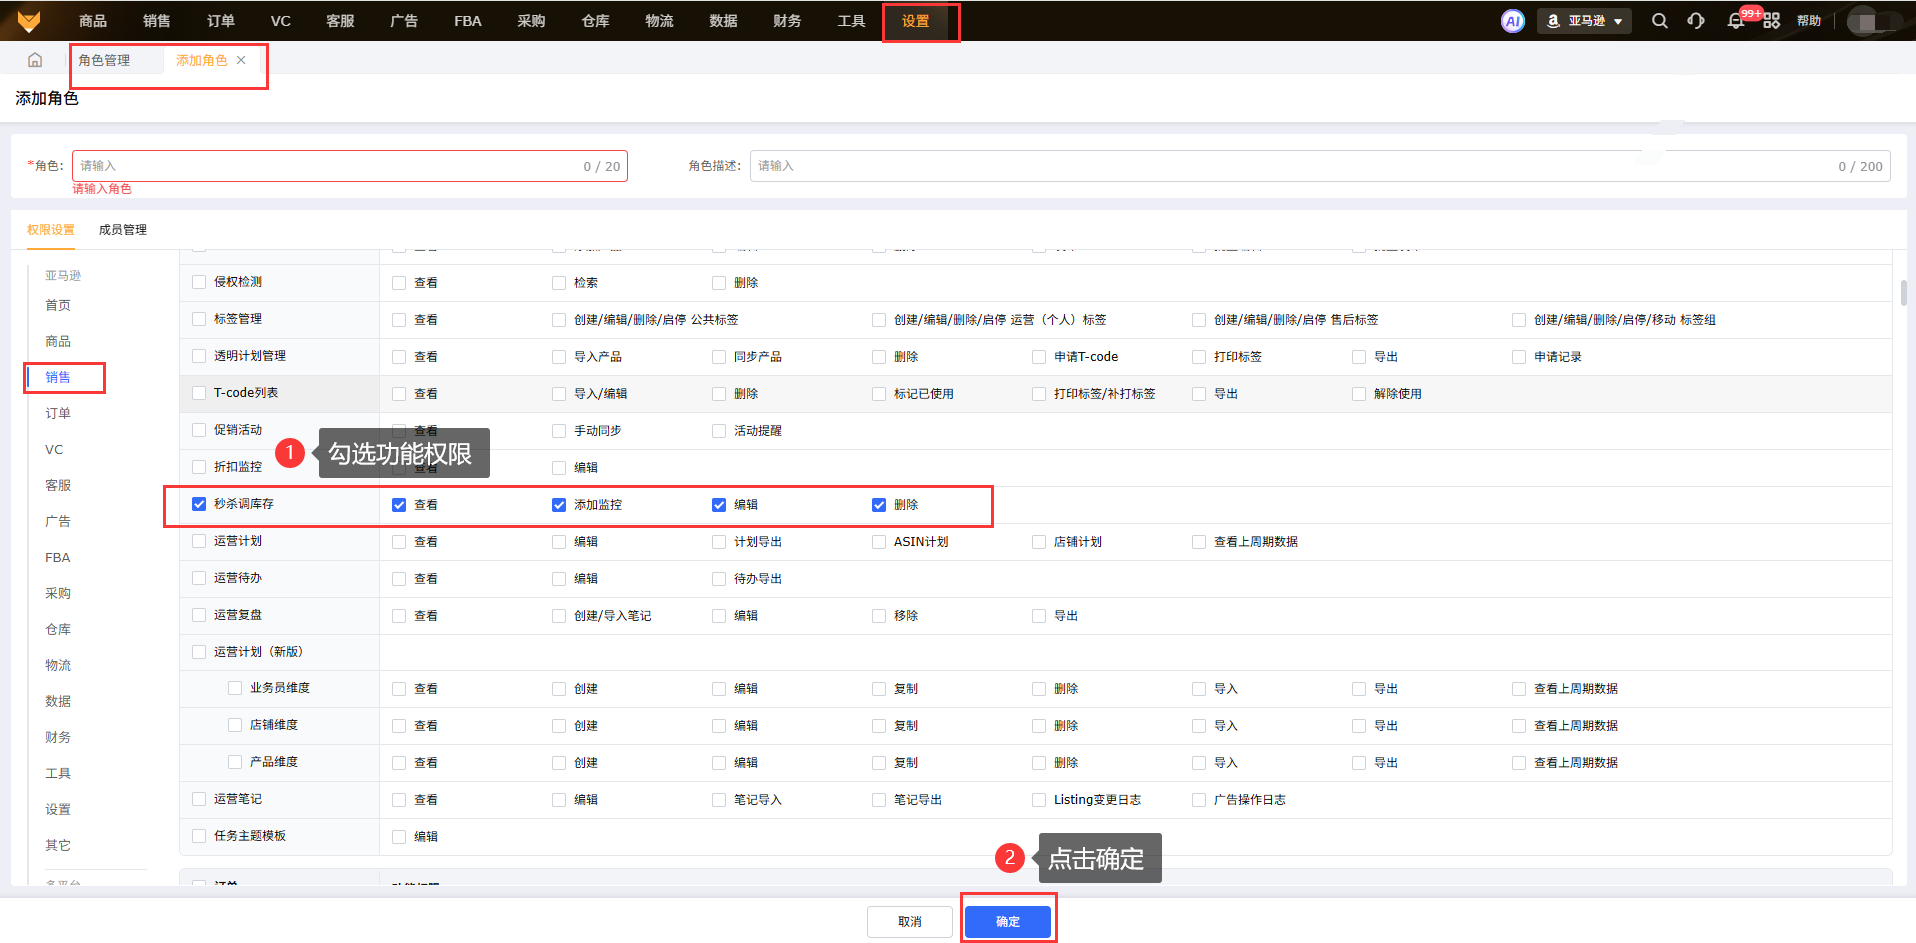Image resolution: width=1916 pixels, height=943 pixels.
Task: Go to home via house icon
Action: coord(35,60)
